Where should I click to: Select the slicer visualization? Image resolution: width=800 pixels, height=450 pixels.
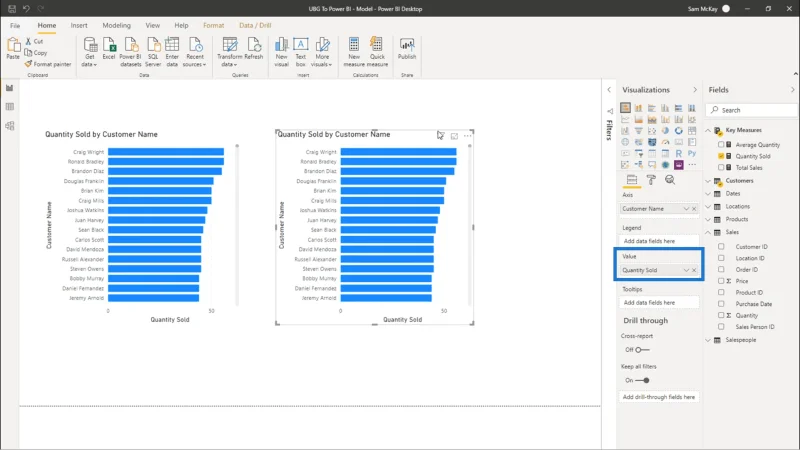639,154
